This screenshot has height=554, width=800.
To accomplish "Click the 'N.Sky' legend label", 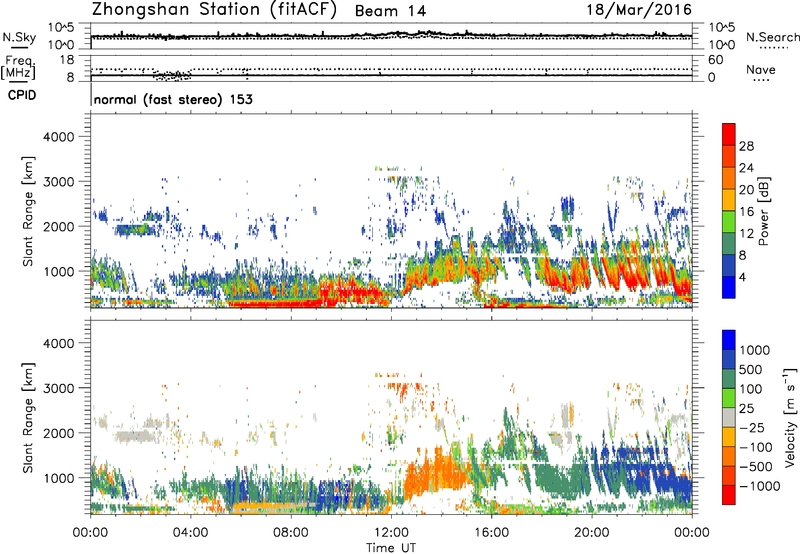I will click(19, 37).
